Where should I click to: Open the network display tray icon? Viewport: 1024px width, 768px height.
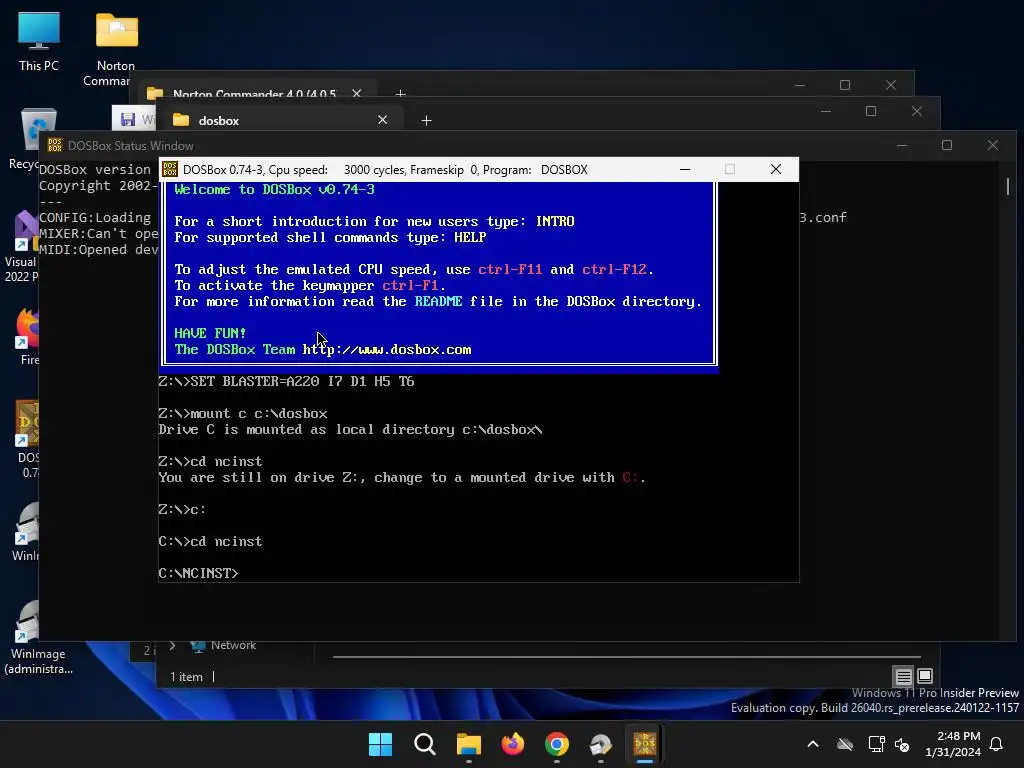pyautogui.click(x=876, y=744)
